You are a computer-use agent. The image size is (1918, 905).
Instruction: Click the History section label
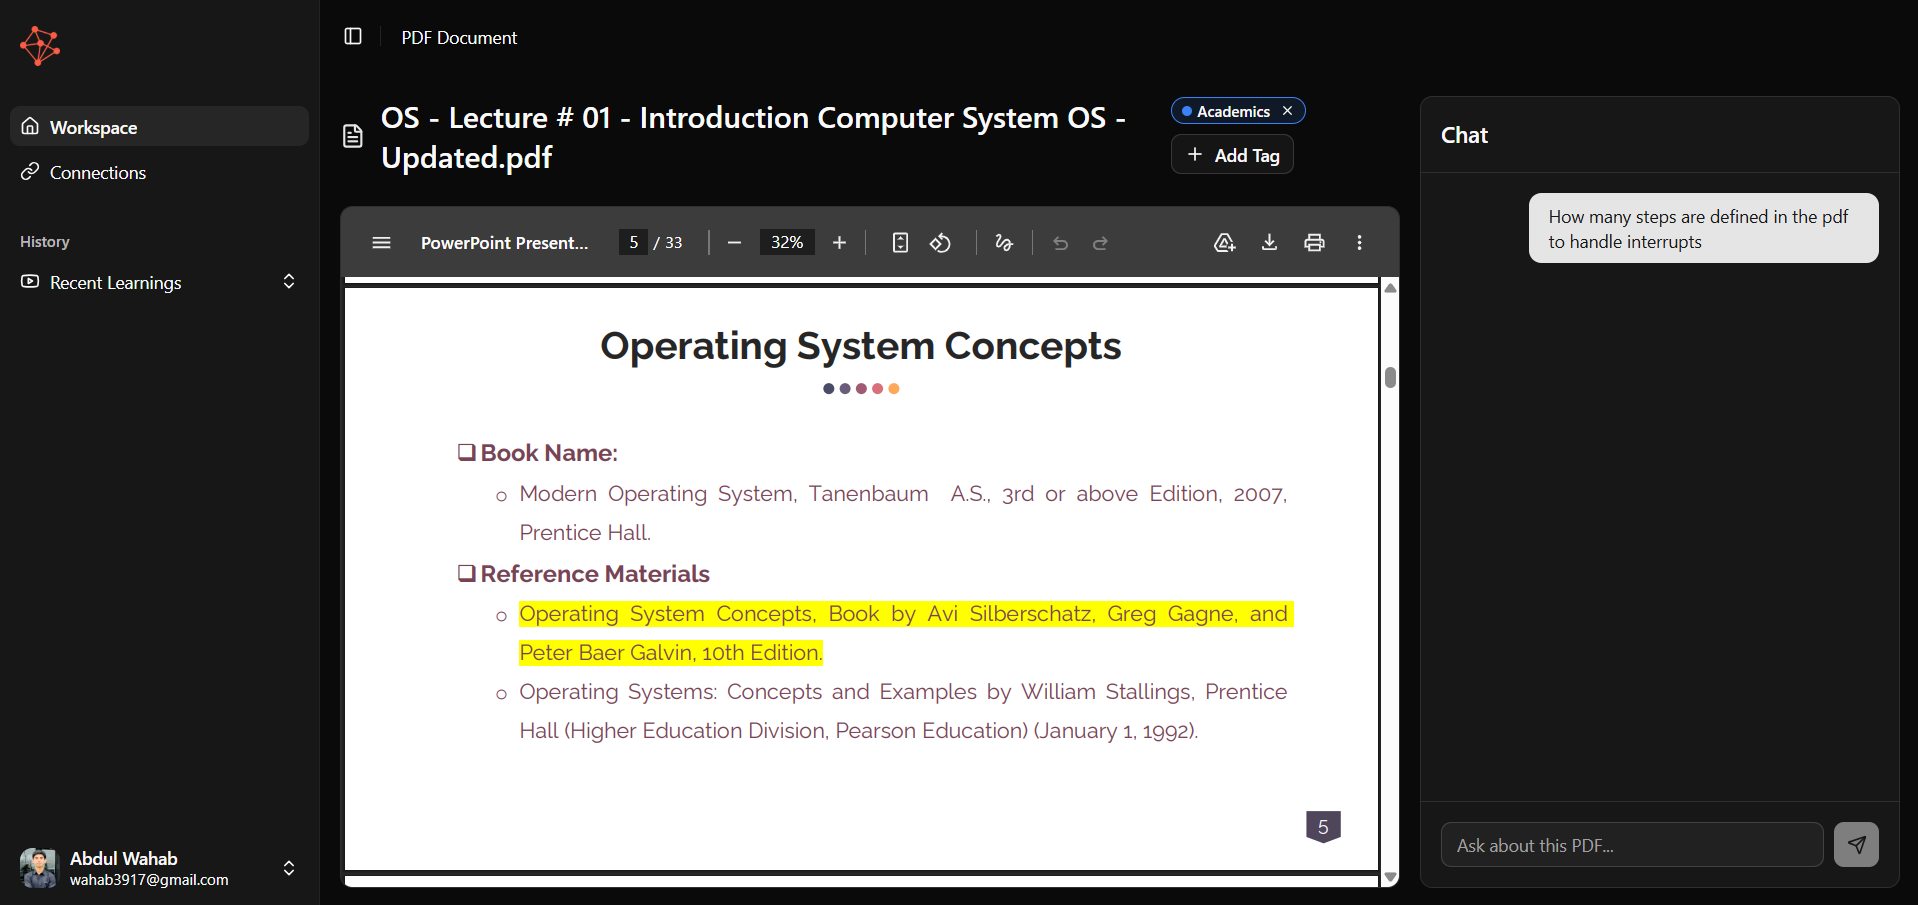(45, 242)
